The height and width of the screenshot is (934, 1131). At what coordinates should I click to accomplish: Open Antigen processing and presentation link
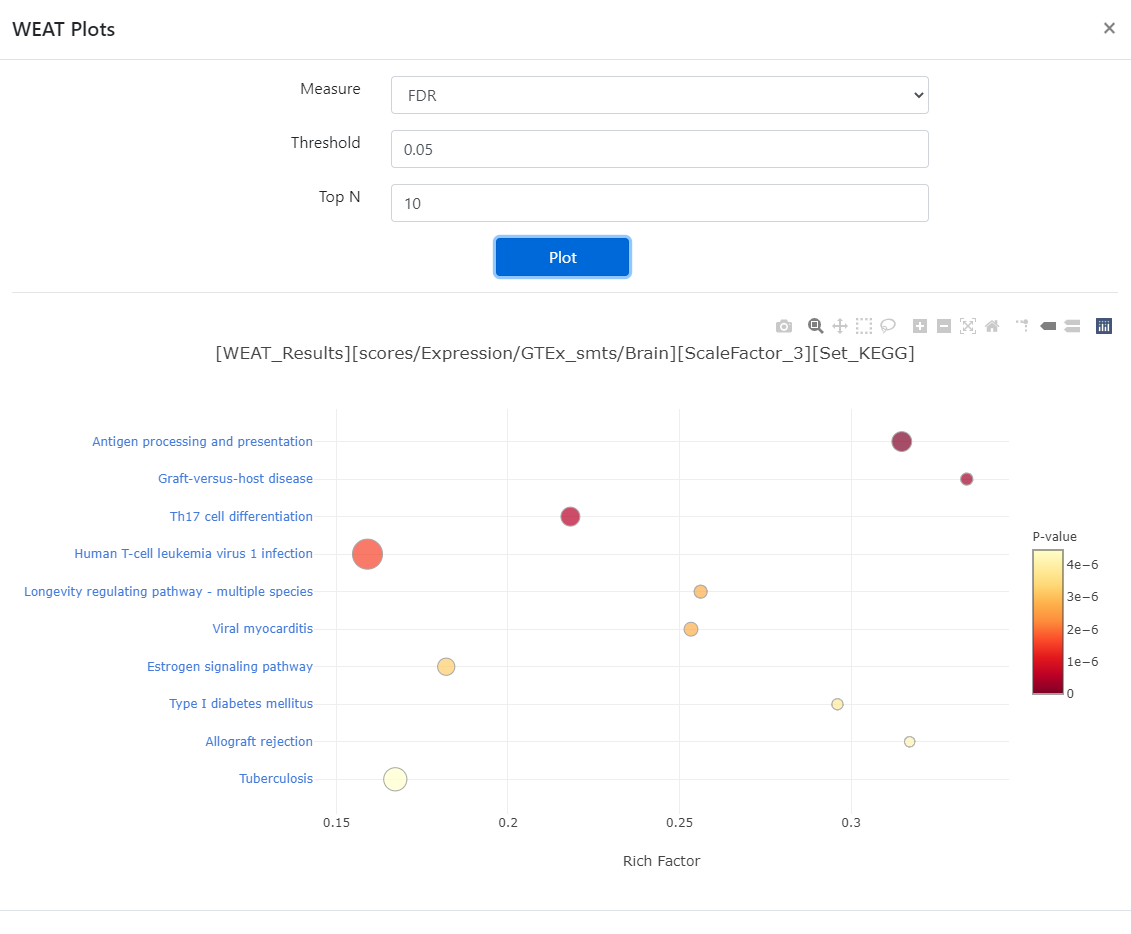[x=203, y=441]
